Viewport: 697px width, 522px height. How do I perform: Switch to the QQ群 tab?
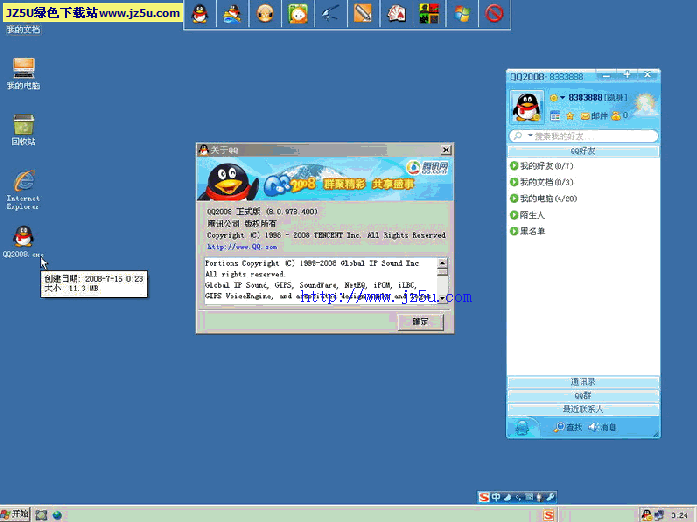pyautogui.click(x=583, y=395)
